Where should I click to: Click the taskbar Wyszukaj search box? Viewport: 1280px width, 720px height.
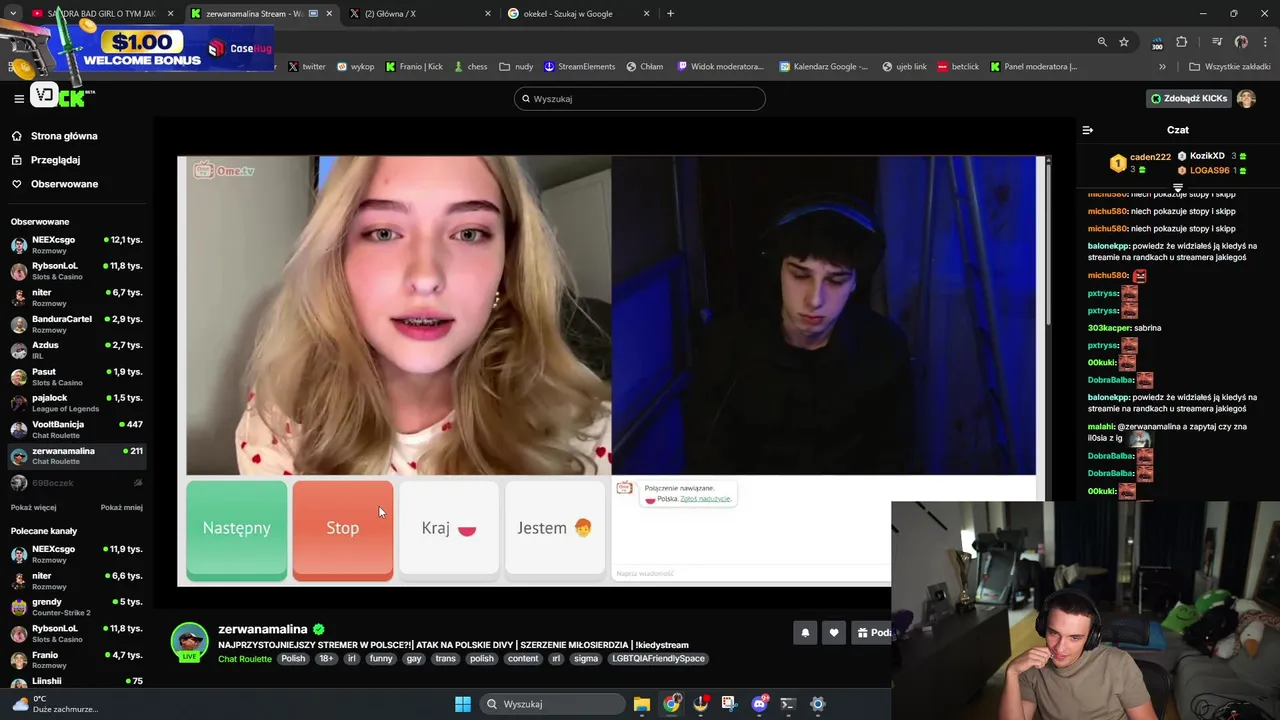point(554,704)
